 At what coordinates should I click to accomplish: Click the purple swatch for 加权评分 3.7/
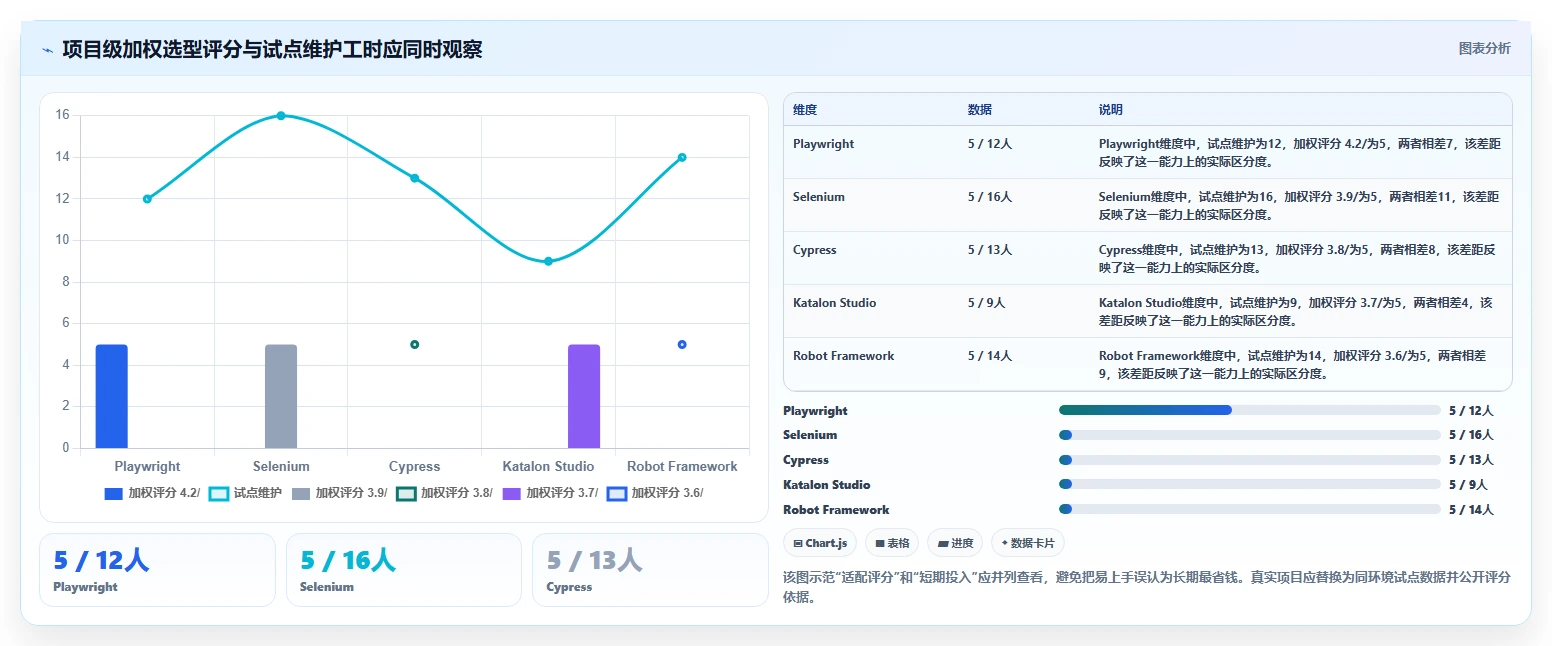tap(512, 493)
